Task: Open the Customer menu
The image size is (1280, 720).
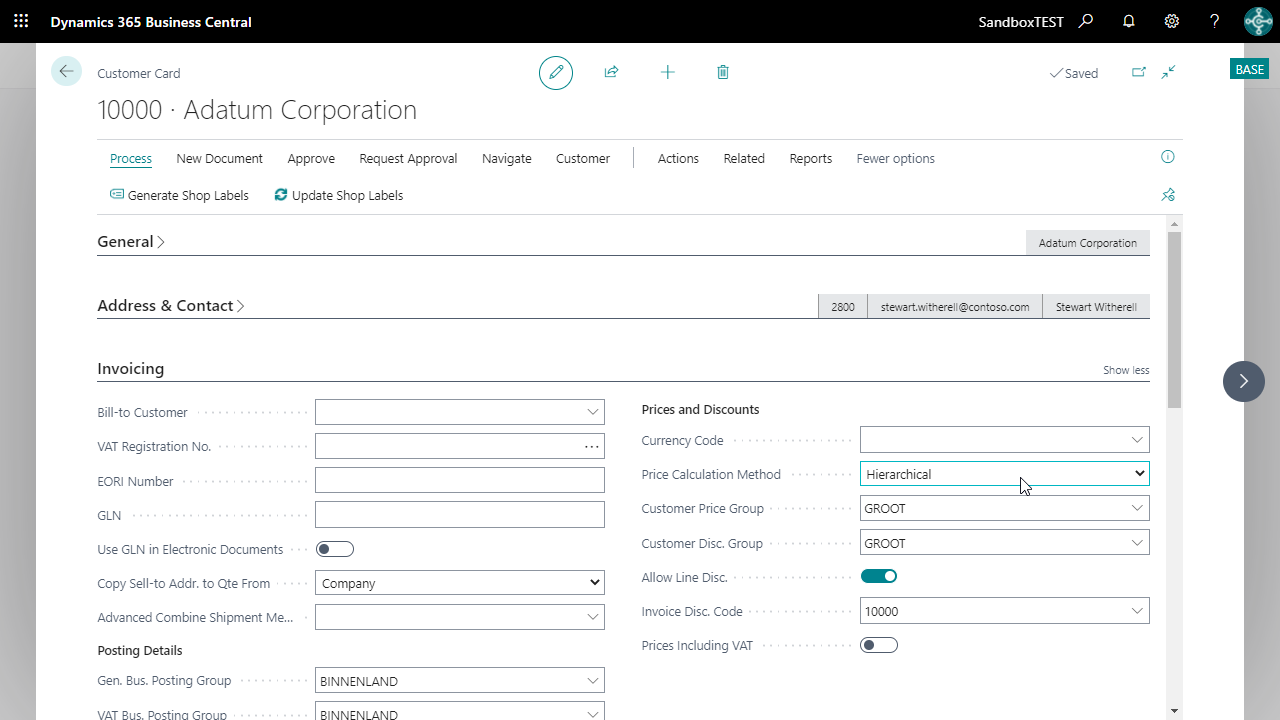Action: (583, 158)
